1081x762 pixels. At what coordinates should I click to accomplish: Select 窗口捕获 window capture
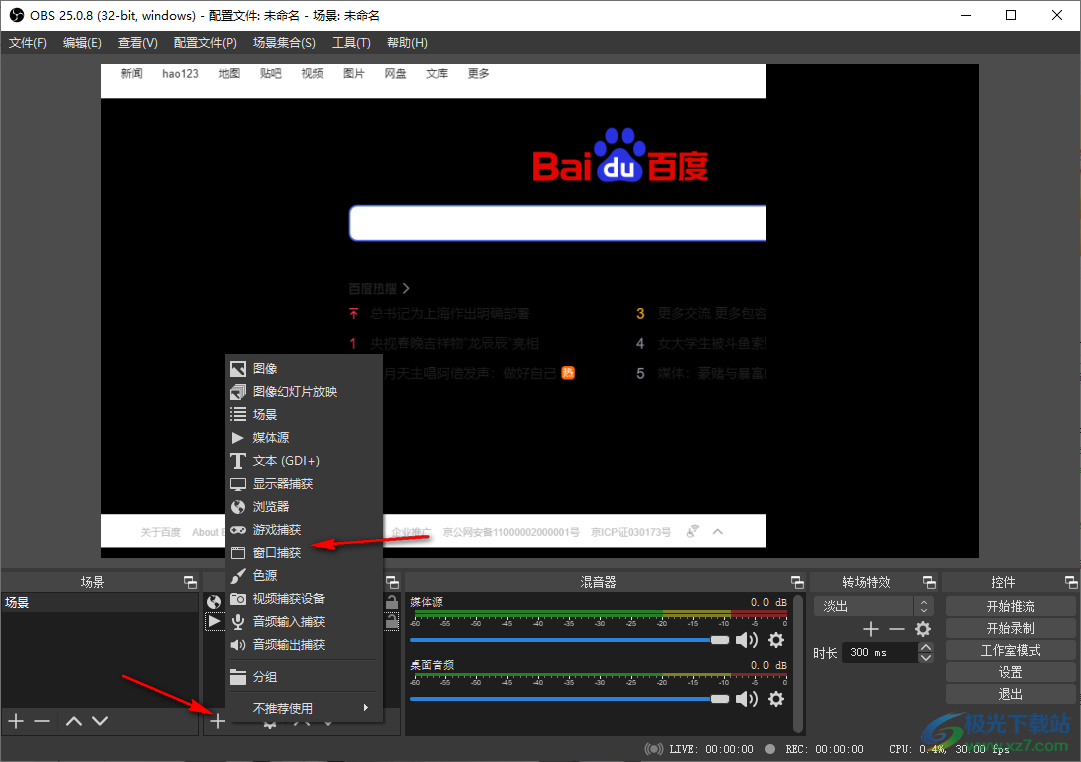pyautogui.click(x=304, y=552)
